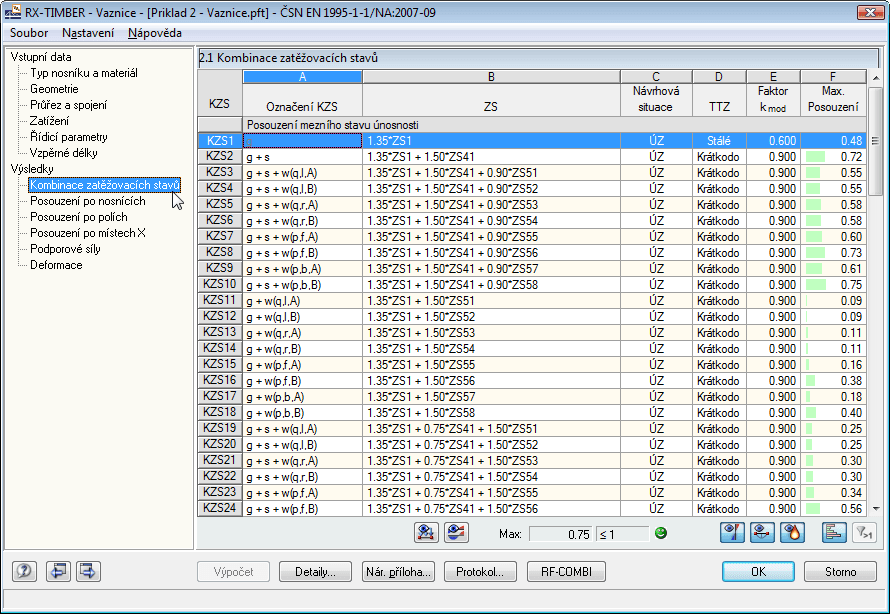
Task: Select Vzpěrné délky tree item
Action: pos(64,153)
